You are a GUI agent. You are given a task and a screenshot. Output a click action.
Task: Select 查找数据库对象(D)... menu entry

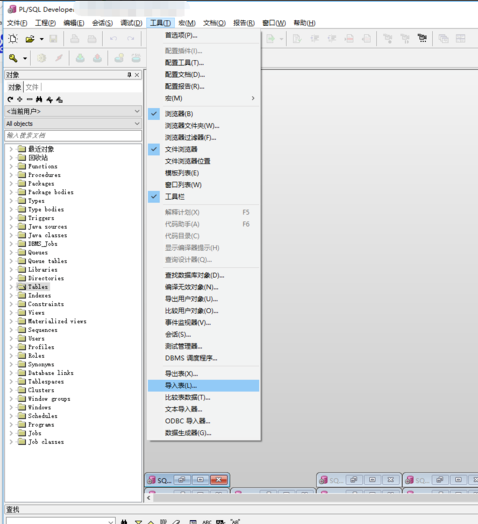[x=203, y=275]
